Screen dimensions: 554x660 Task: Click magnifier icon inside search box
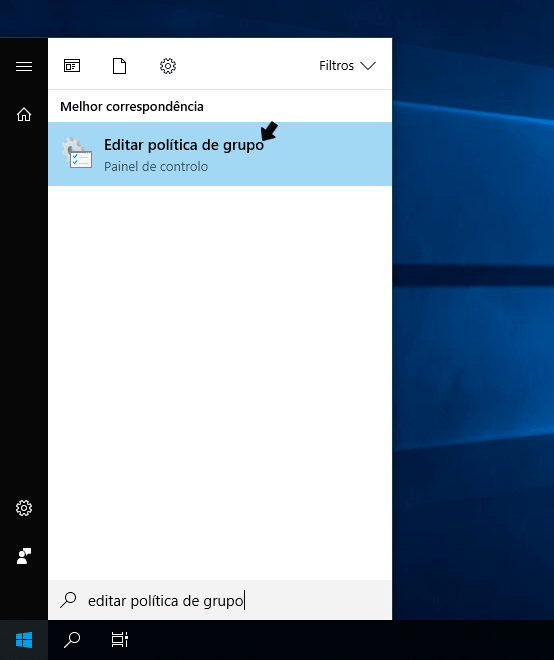click(68, 600)
